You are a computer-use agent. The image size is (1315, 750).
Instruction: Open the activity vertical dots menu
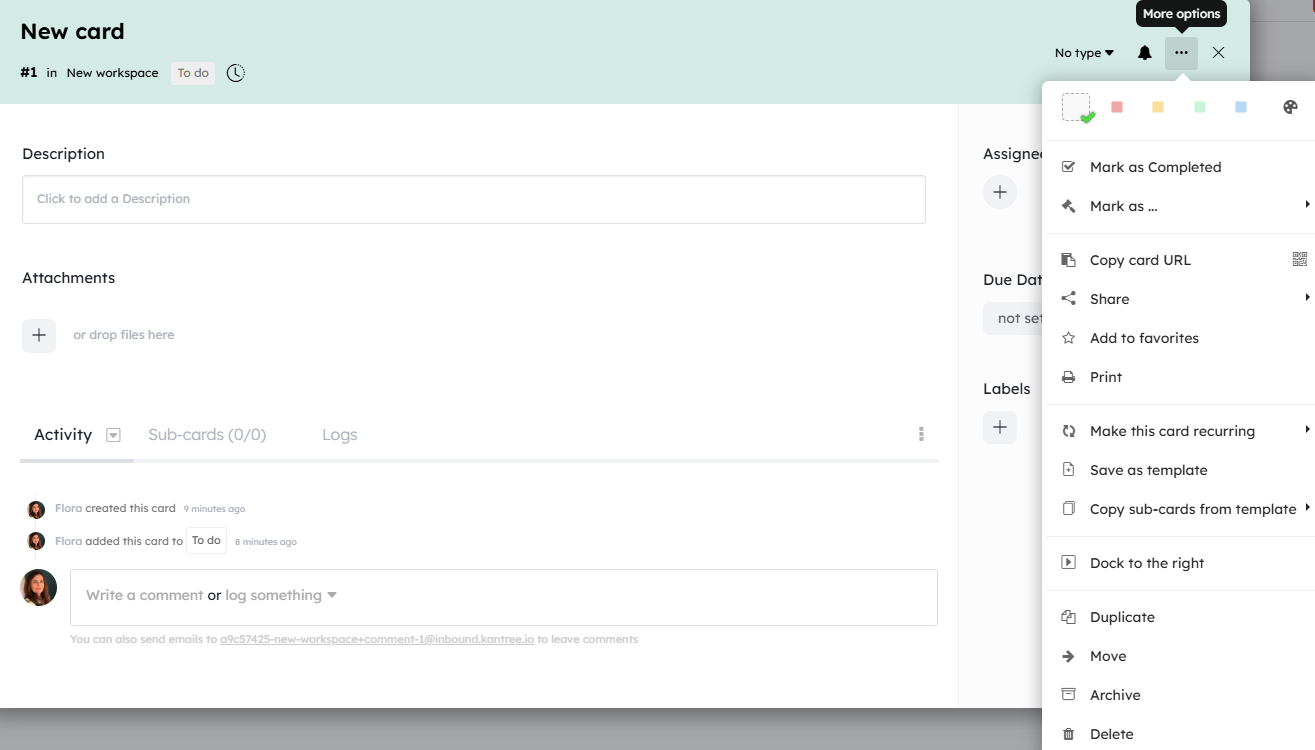click(921, 434)
